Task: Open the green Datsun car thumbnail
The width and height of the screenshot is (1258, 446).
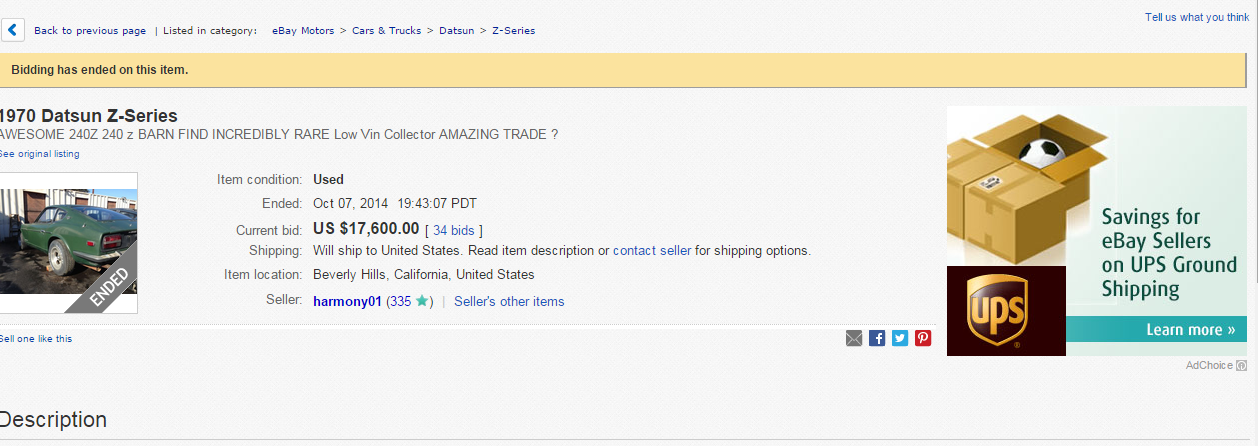Action: point(69,243)
